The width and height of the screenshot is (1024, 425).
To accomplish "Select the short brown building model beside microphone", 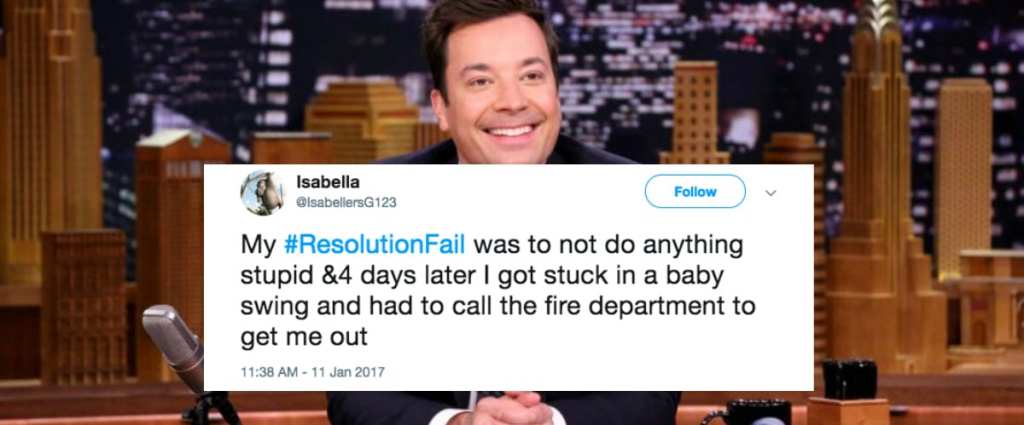I will (x=84, y=307).
